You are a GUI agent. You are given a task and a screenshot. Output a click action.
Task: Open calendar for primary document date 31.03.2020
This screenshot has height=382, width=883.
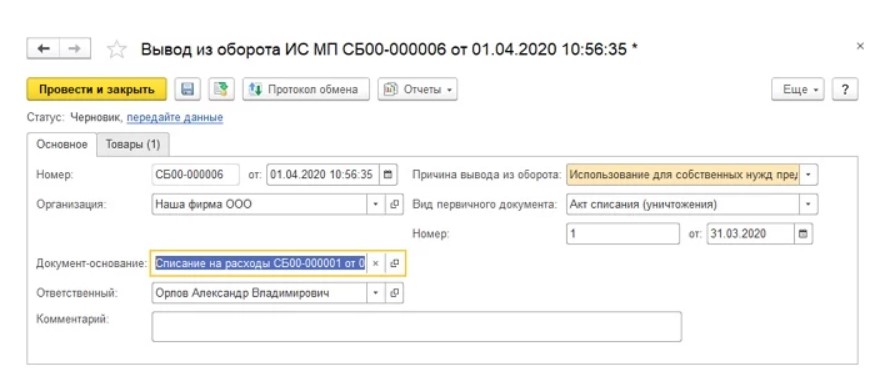pos(802,234)
